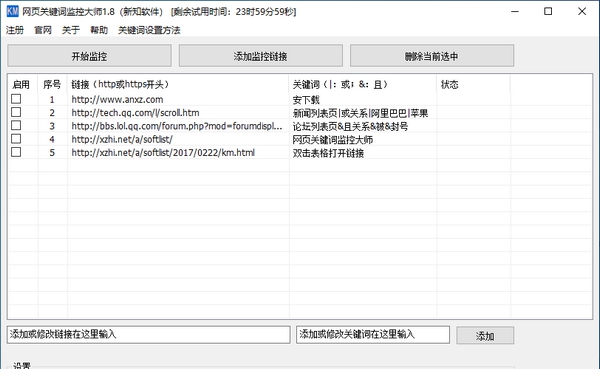Minimize the window
Viewport: 600px width, 369px height.
click(515, 11)
